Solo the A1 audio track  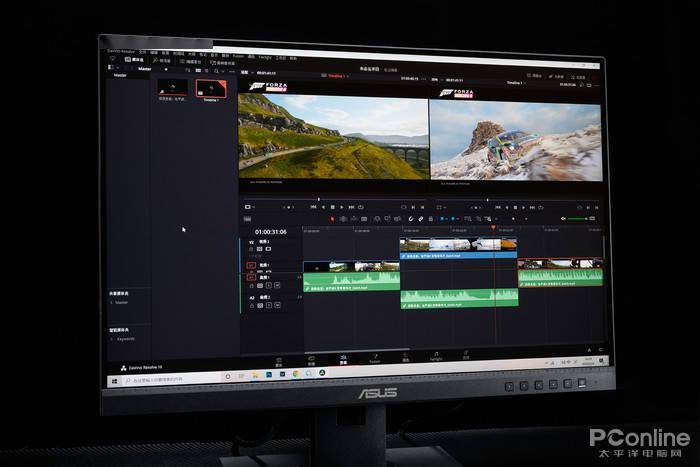tap(269, 286)
